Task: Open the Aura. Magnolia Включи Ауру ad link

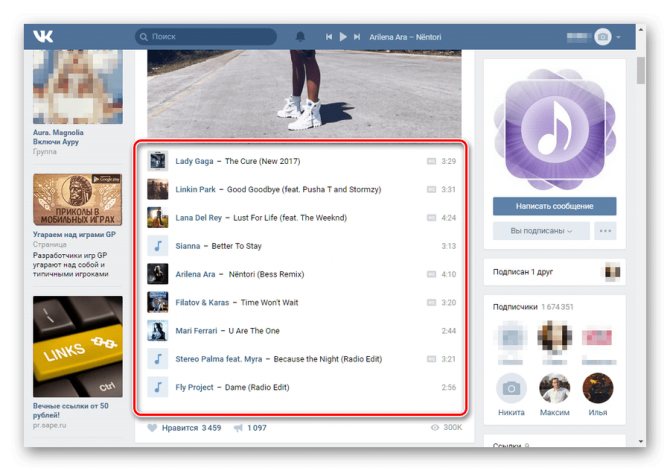Action: [x=58, y=137]
